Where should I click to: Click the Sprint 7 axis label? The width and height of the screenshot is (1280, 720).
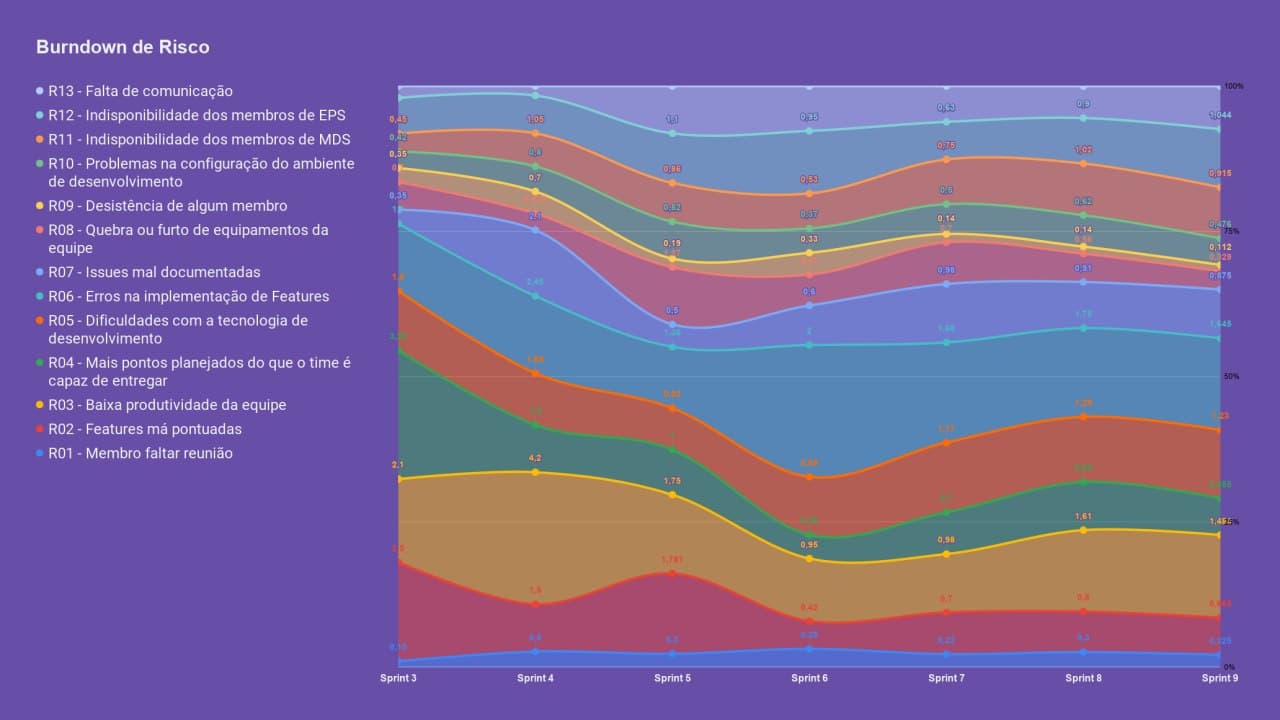coord(946,678)
